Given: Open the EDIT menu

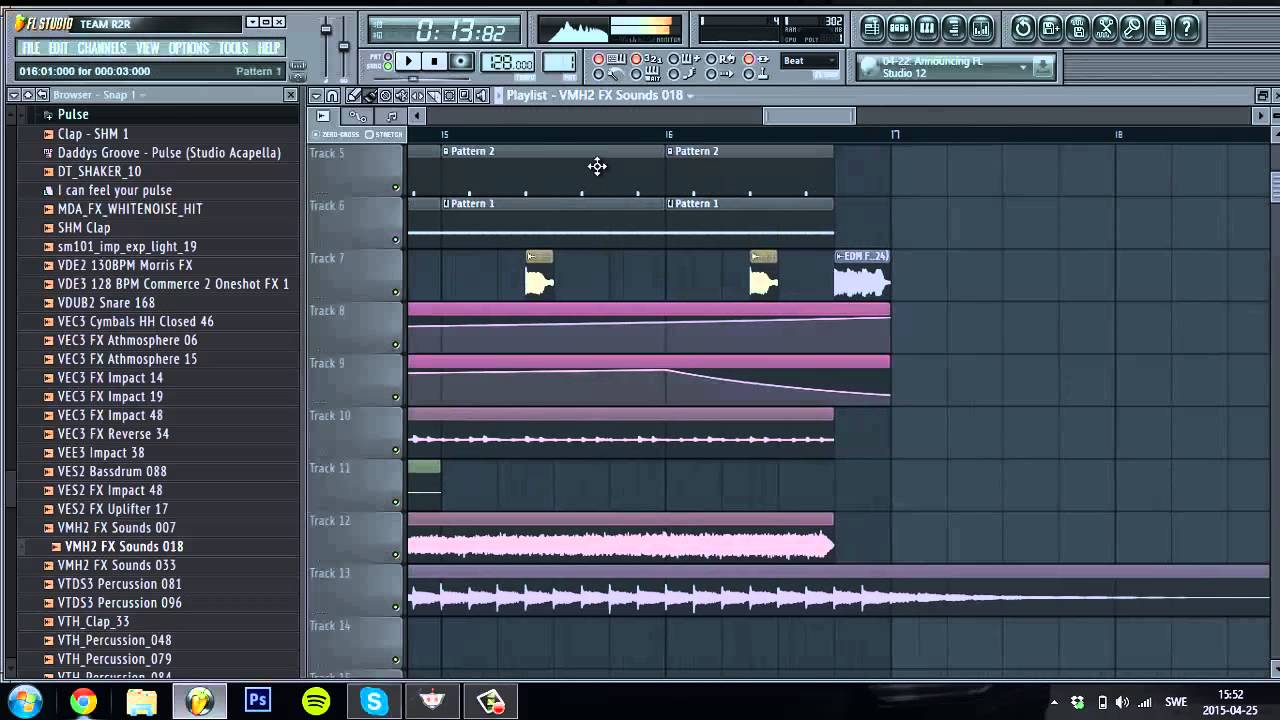Looking at the screenshot, I should pos(59,48).
